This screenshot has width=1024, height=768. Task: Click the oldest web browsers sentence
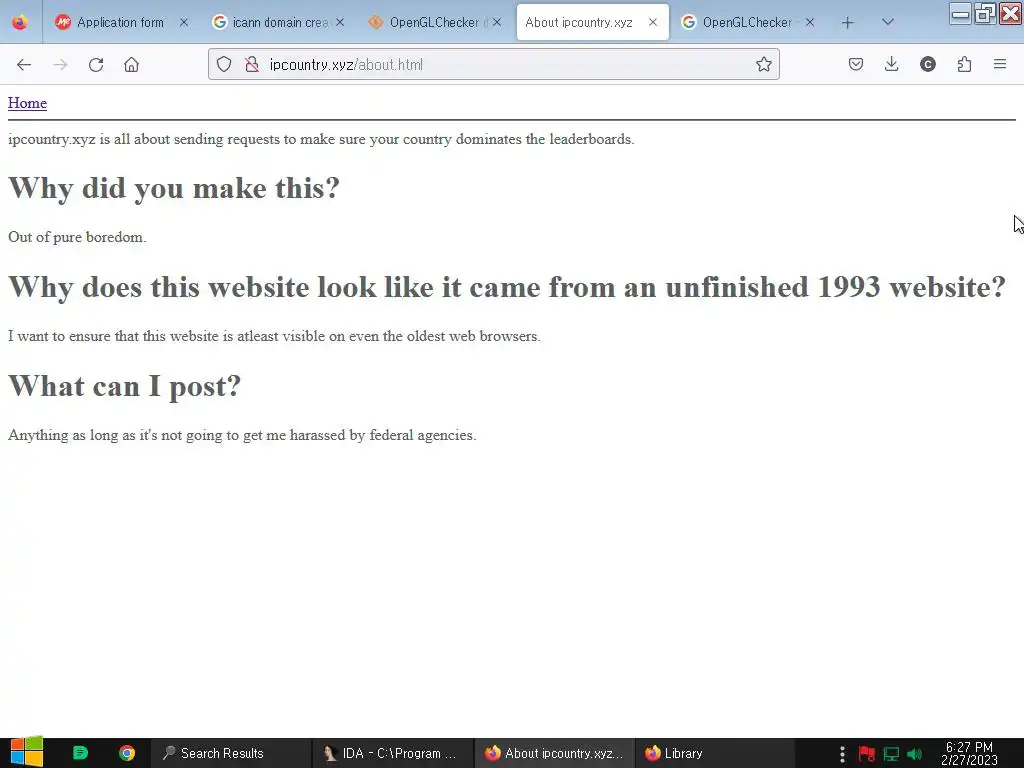point(274,336)
